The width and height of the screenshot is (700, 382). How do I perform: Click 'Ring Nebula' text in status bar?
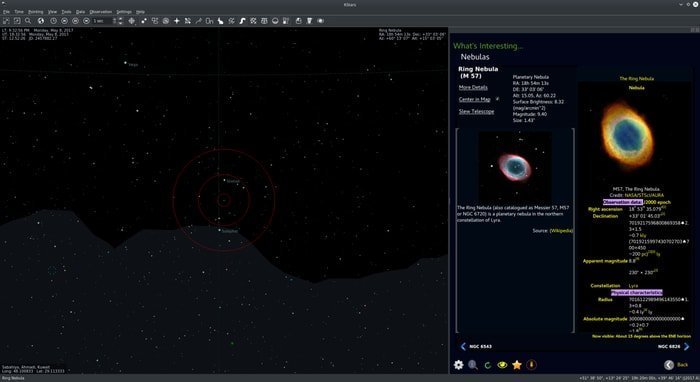click(x=12, y=378)
